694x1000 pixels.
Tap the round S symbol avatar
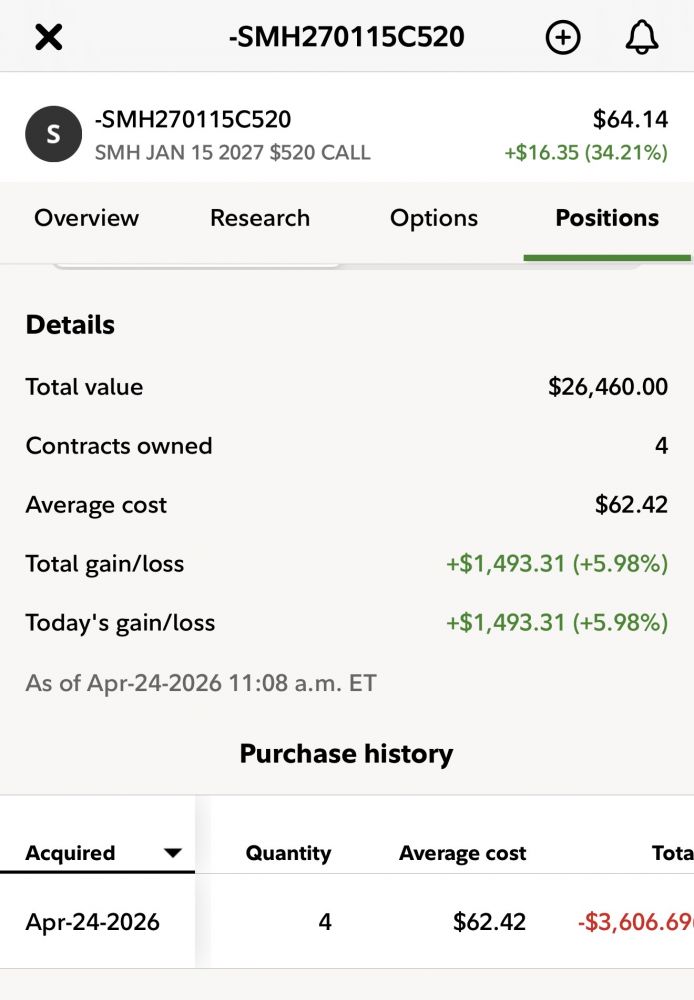(53, 135)
